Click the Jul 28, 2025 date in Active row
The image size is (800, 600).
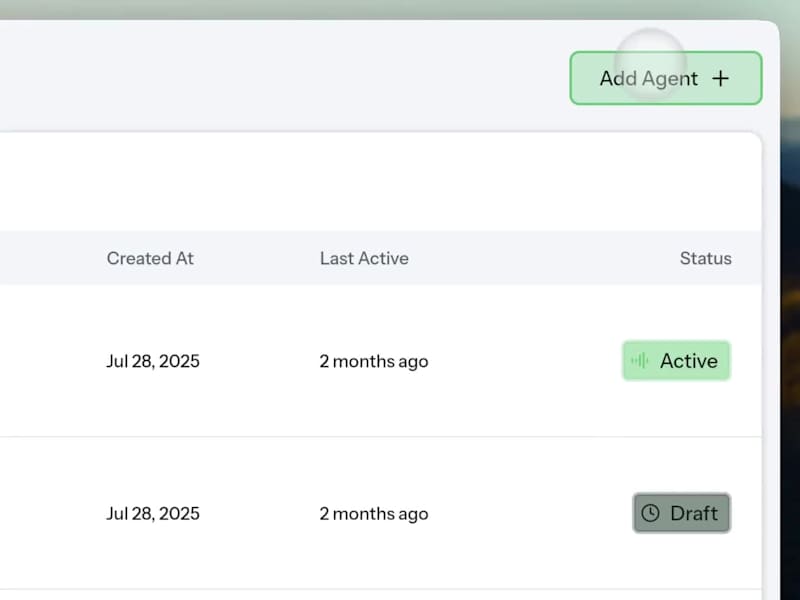(x=153, y=361)
